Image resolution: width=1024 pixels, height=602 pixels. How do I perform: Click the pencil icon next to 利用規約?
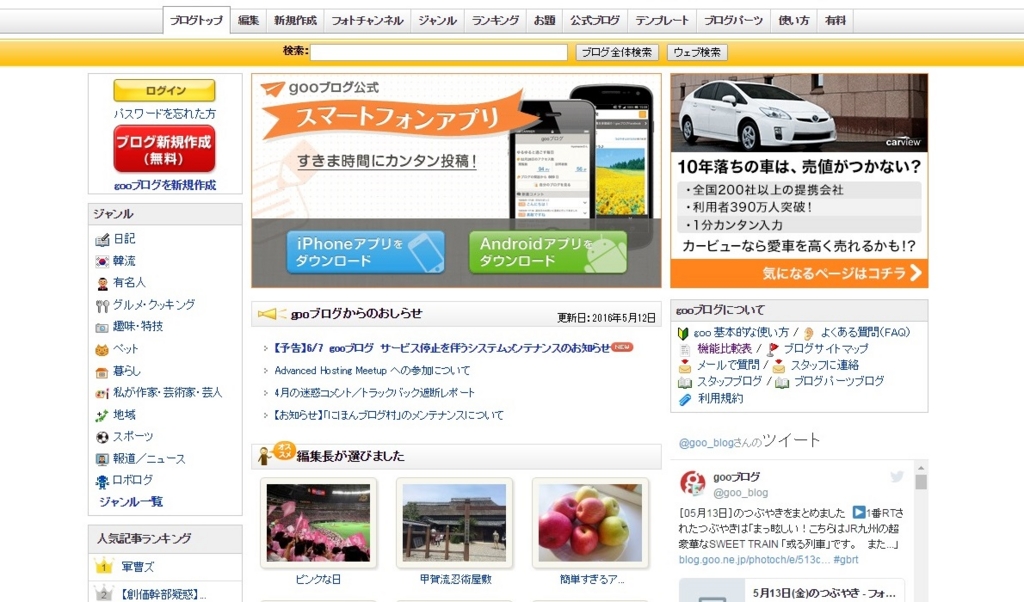(x=684, y=399)
